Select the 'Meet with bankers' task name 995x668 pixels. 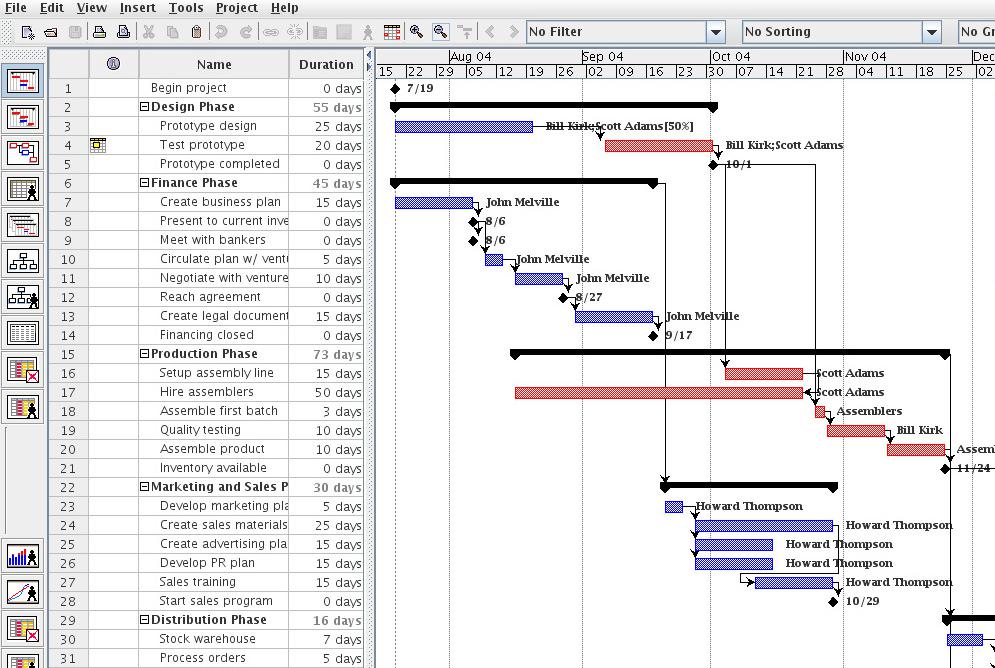coord(213,240)
